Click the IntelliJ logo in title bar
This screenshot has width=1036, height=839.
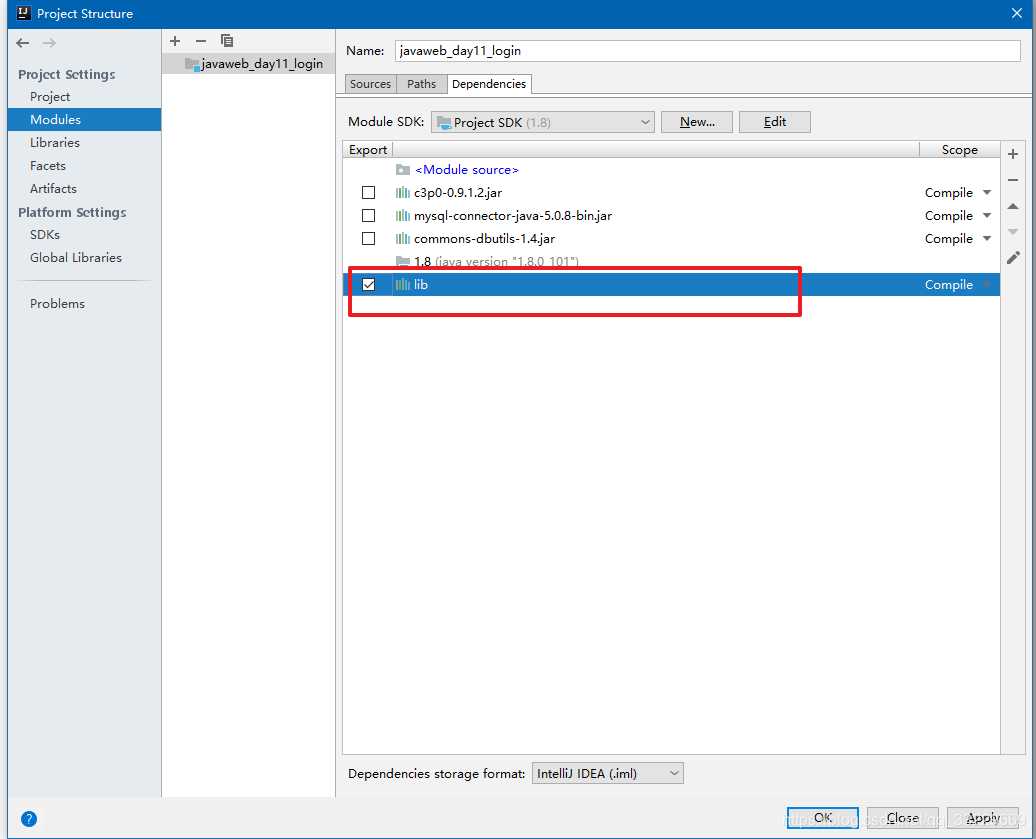[x=24, y=13]
